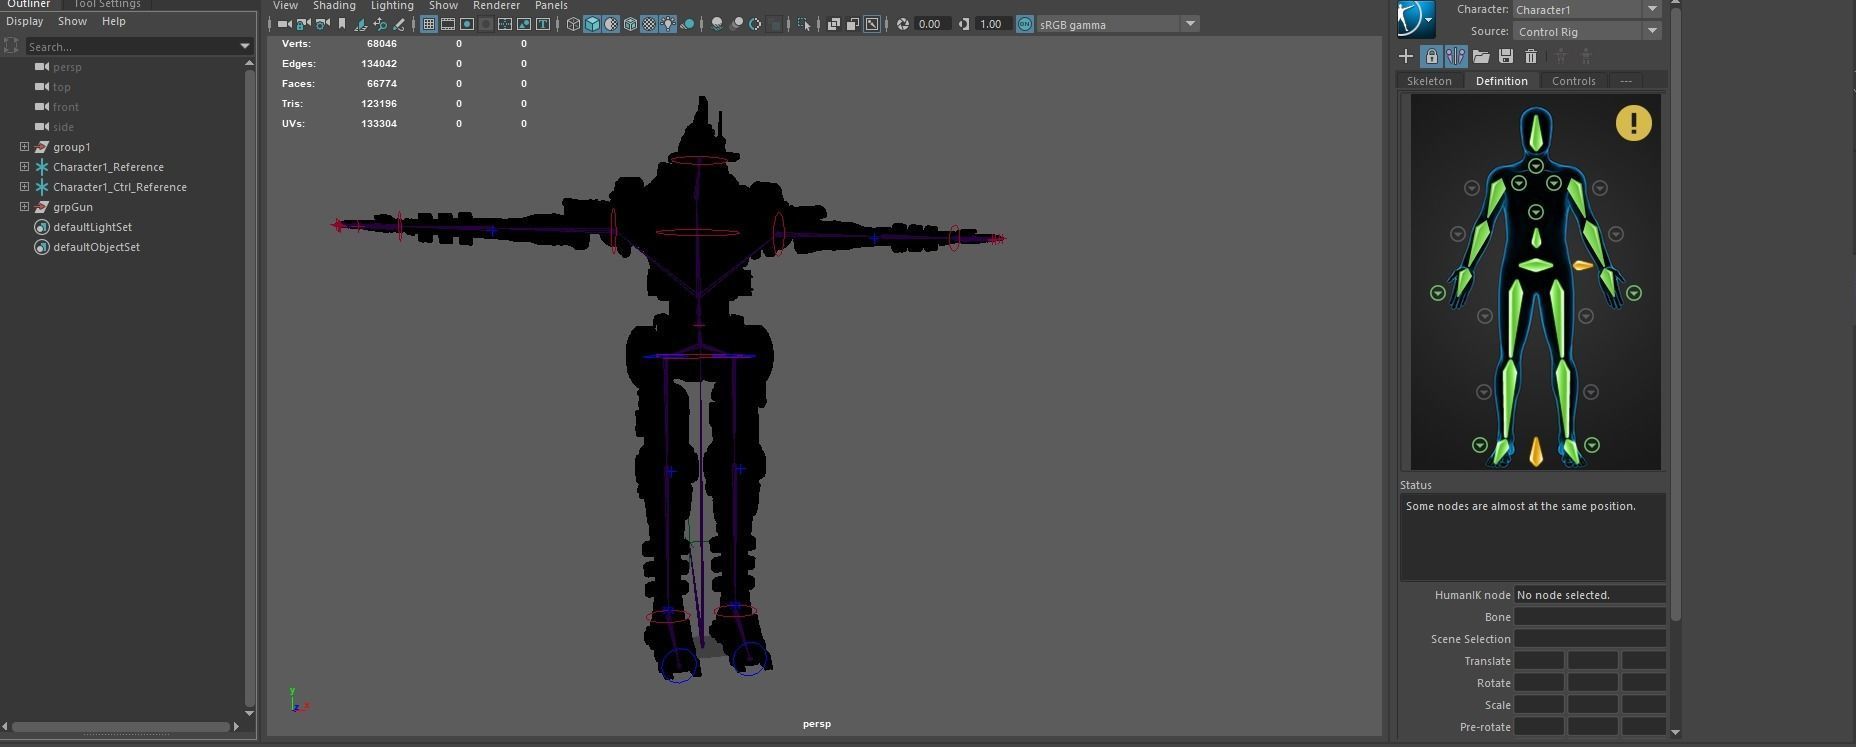
Task: Toggle the Resolution Gate overlay
Action: 467,24
